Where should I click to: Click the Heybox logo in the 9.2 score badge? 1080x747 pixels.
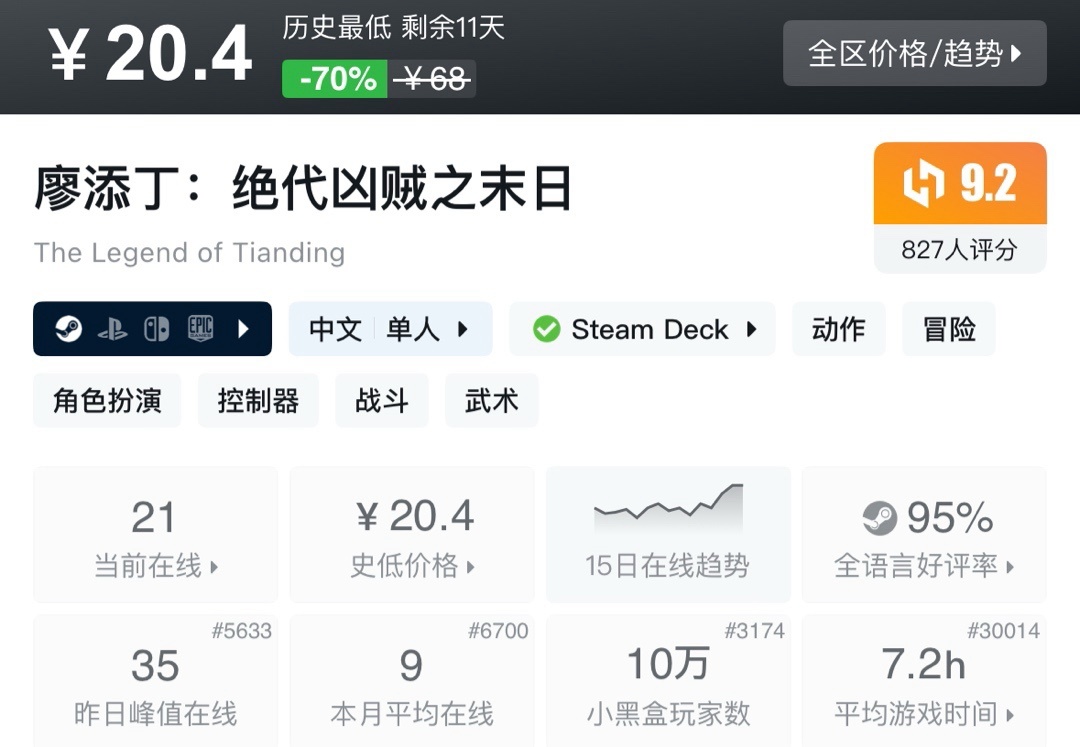924,185
